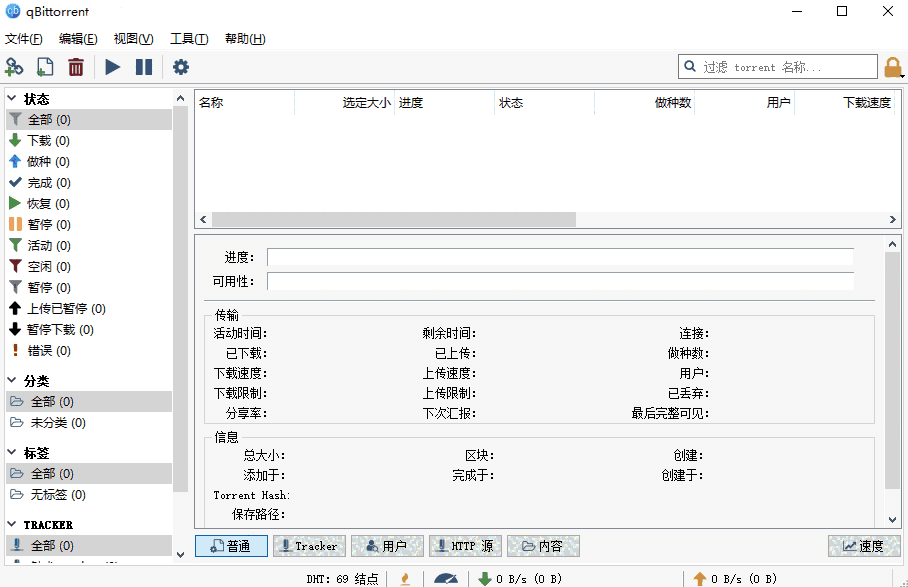Open the 工具 menu
The image size is (908, 587).
pos(187,39)
